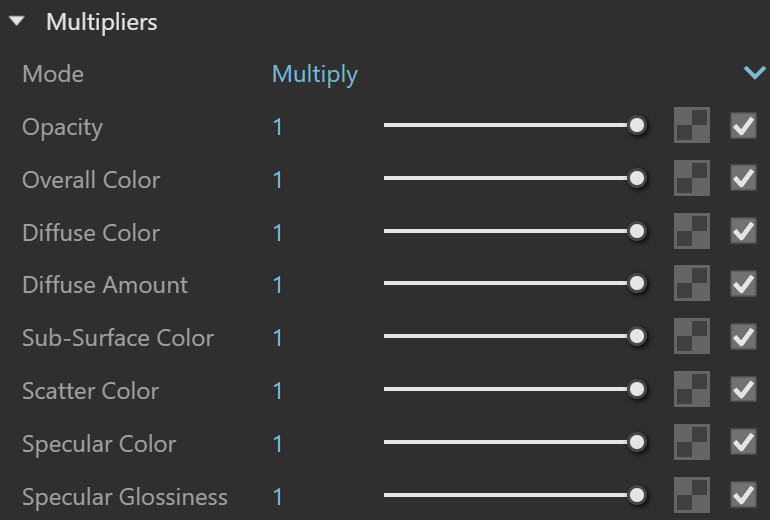Viewport: 770px width, 520px height.
Task: Open the Diffuse Color texture map slot
Action: click(691, 231)
